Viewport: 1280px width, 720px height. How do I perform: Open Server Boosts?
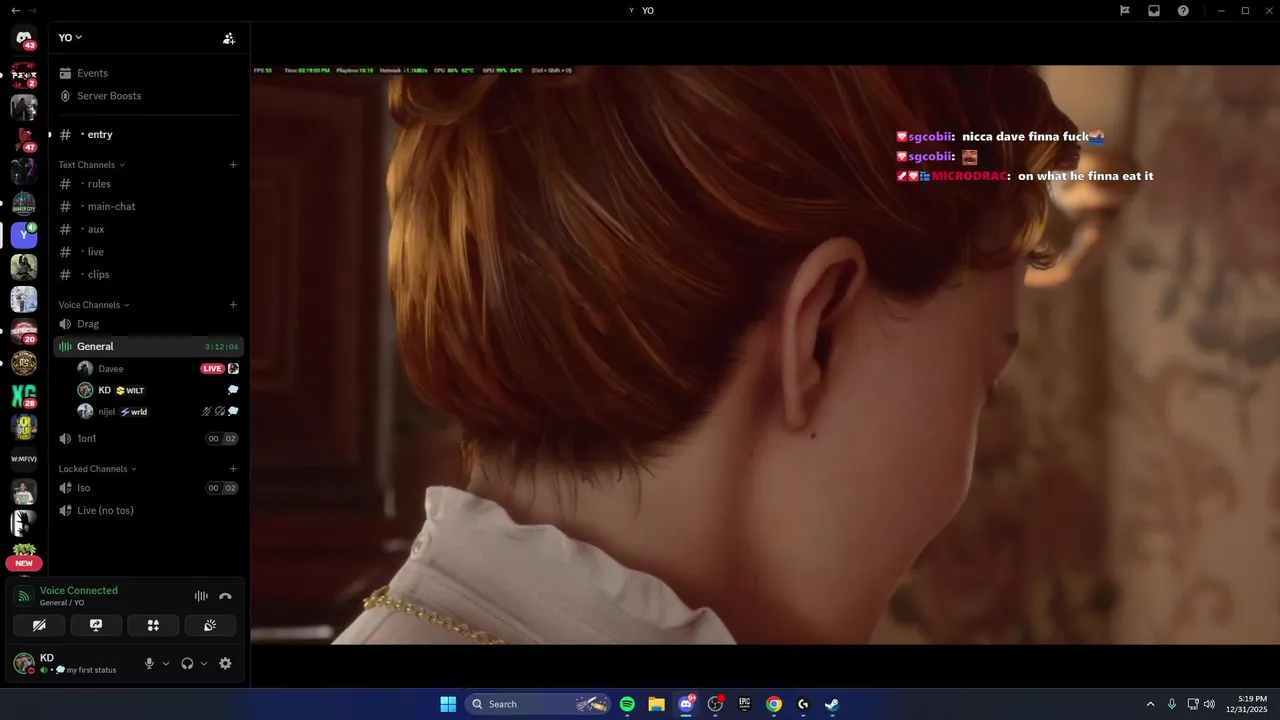(148, 96)
